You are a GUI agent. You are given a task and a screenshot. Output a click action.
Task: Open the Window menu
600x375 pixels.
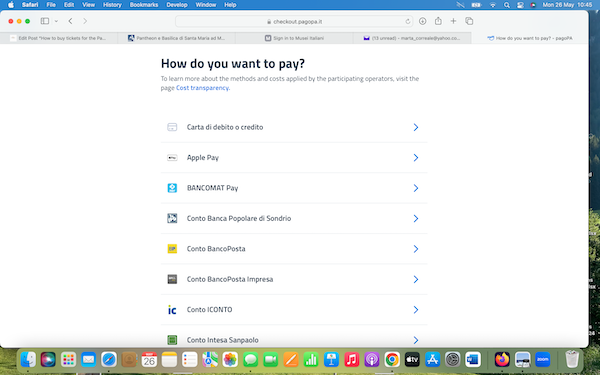[x=206, y=5]
